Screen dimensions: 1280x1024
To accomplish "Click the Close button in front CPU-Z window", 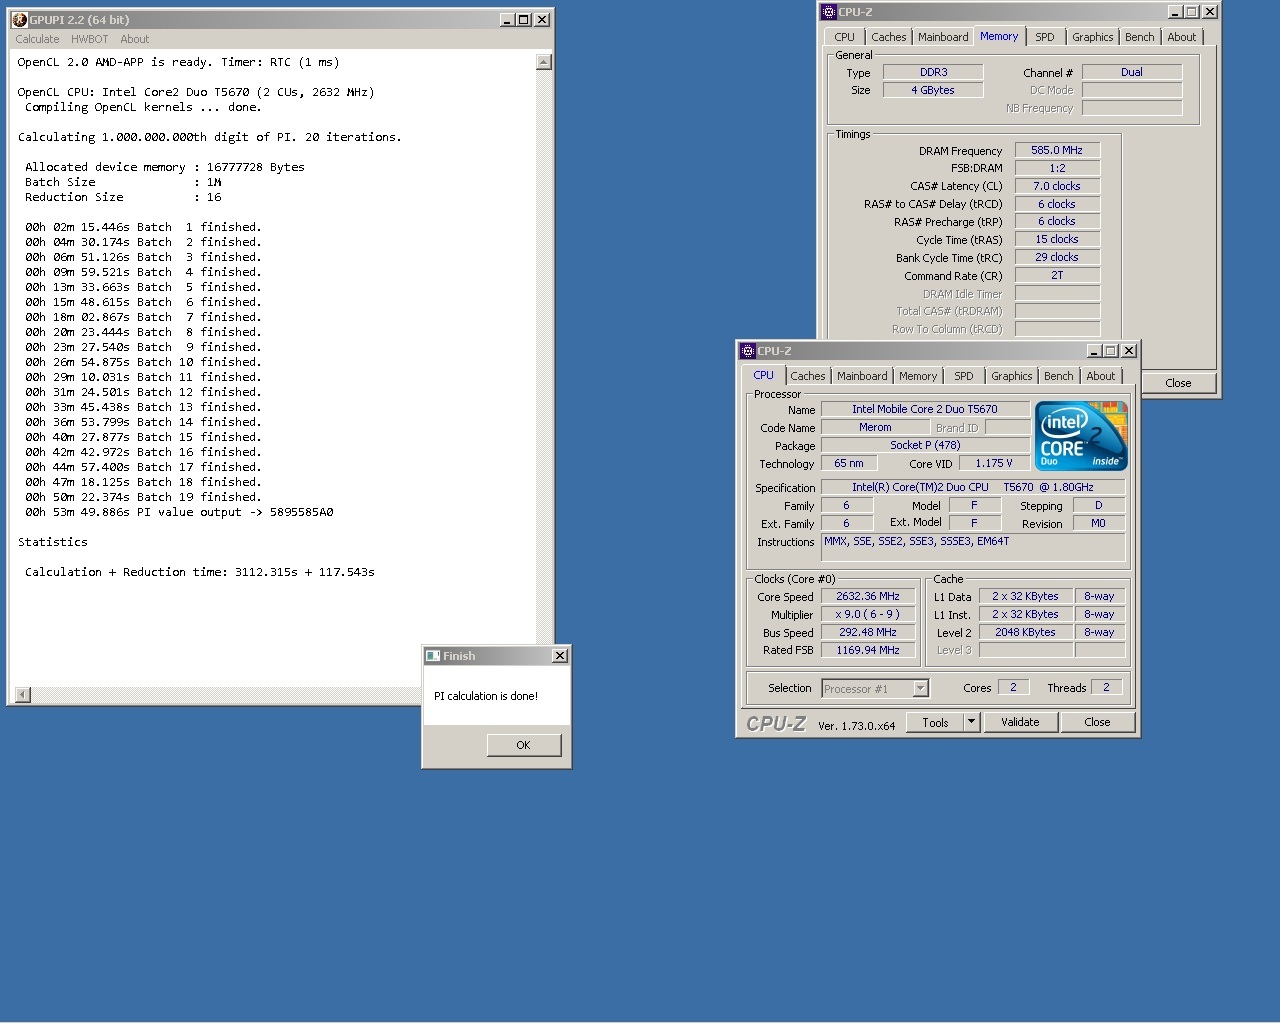I will (1097, 722).
